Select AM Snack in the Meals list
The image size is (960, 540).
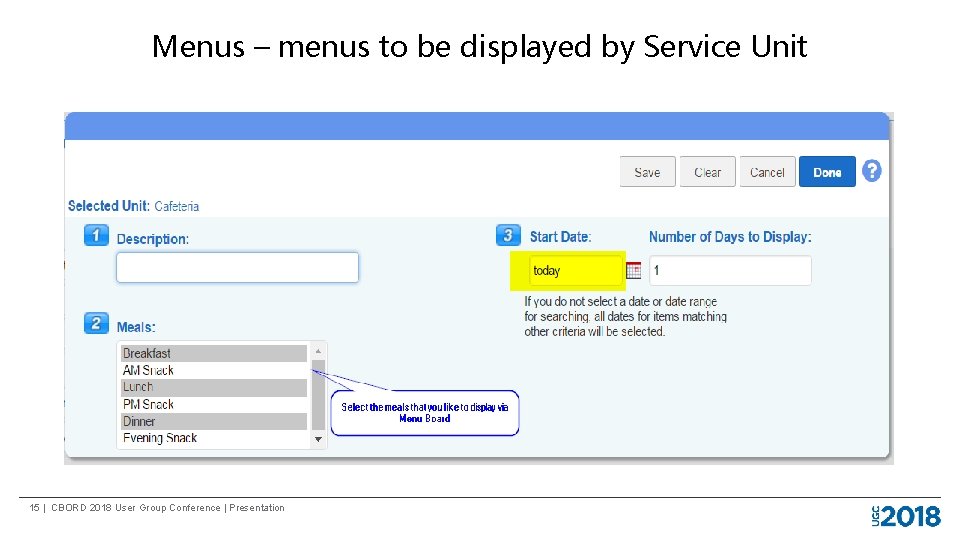(214, 370)
